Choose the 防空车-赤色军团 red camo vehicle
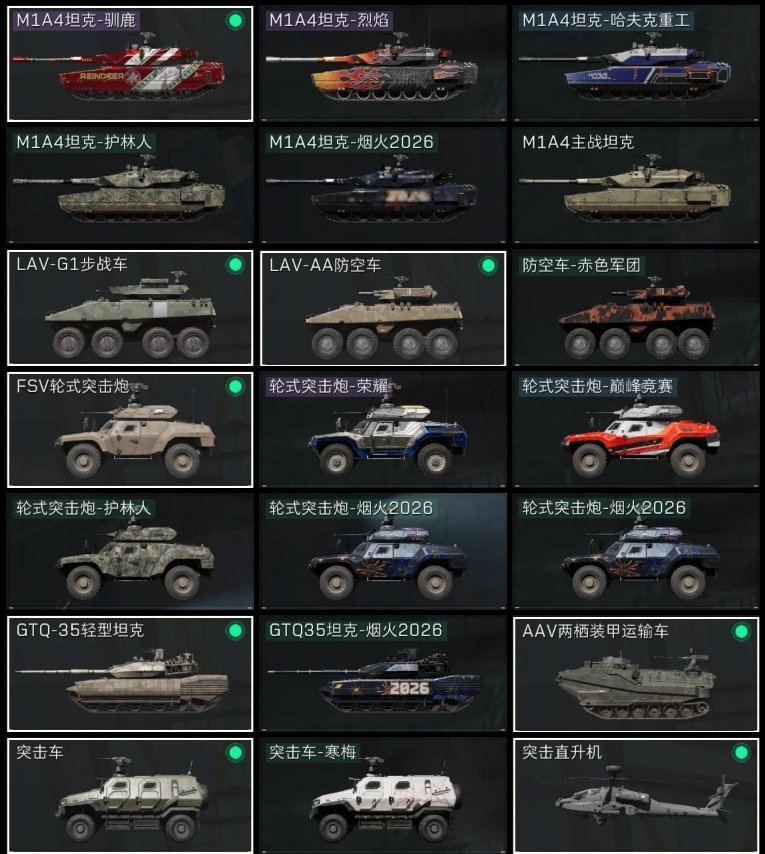 tap(636, 308)
